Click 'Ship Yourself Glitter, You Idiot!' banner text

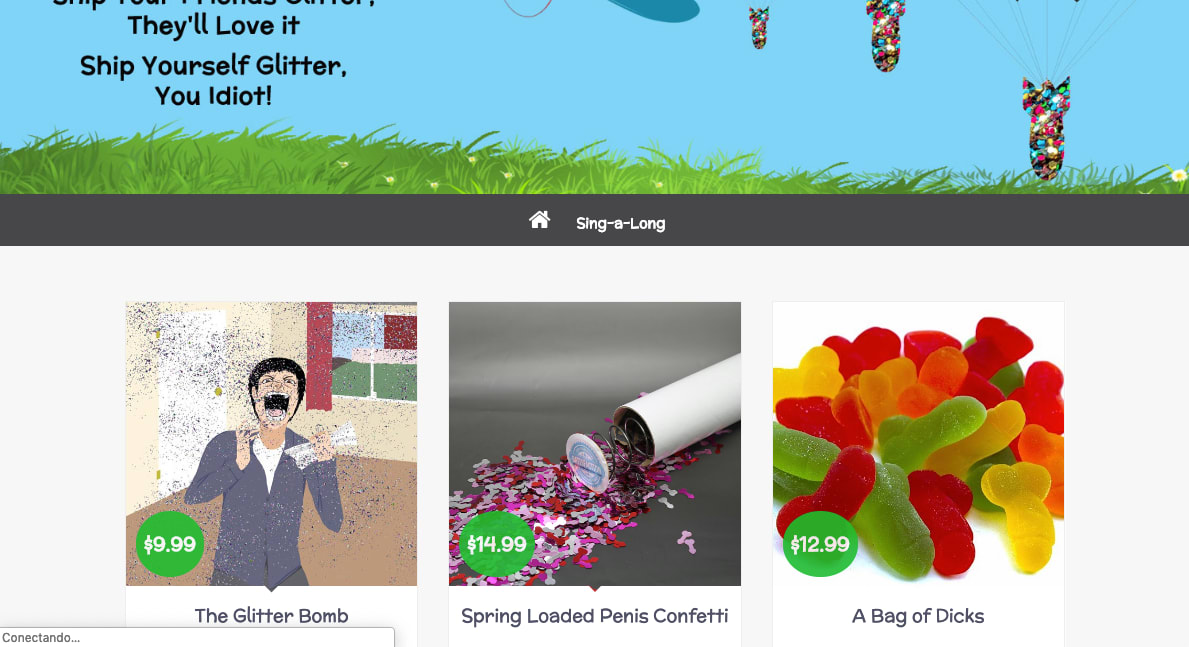click(213, 80)
